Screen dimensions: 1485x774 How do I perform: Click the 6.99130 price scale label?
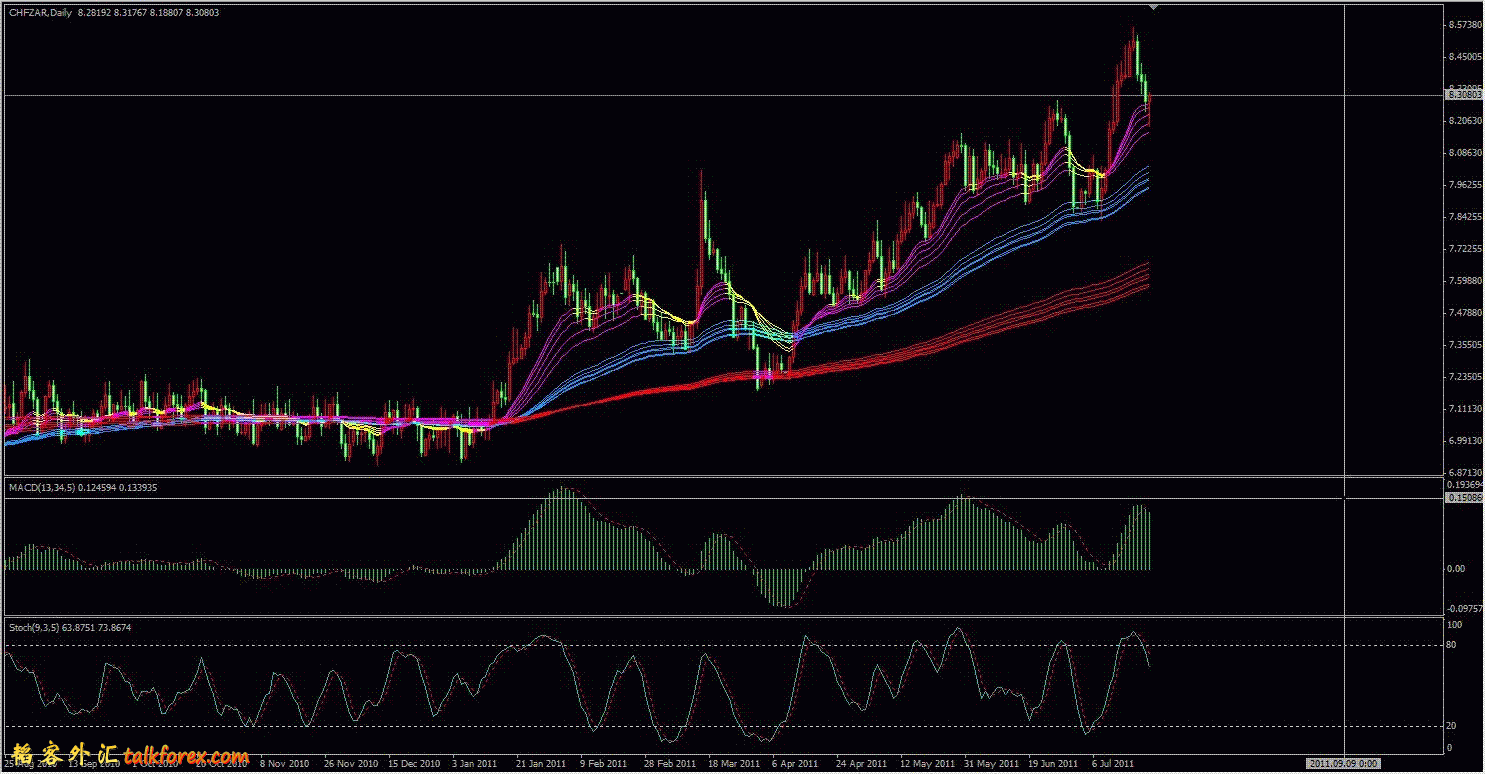1464,441
